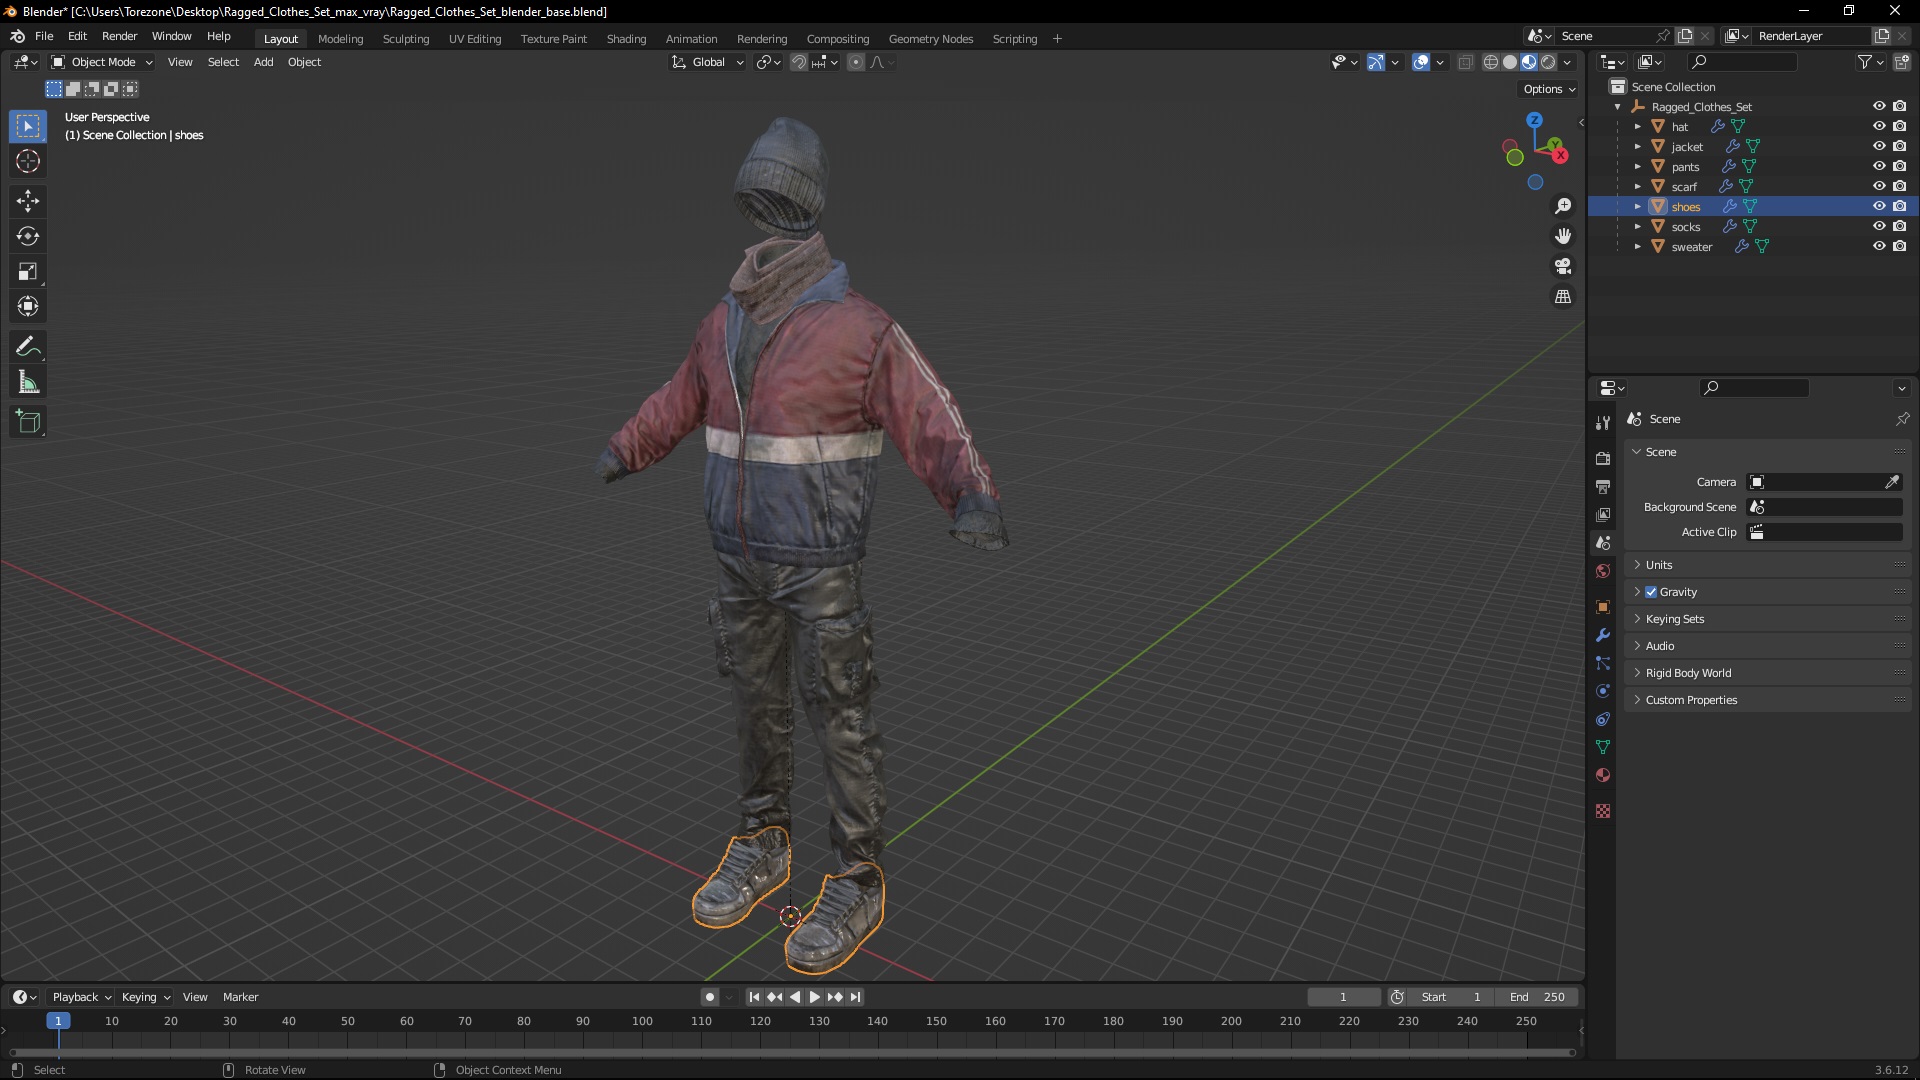The height and width of the screenshot is (1080, 1920).
Task: Open the viewport Options button
Action: pyautogui.click(x=1548, y=89)
